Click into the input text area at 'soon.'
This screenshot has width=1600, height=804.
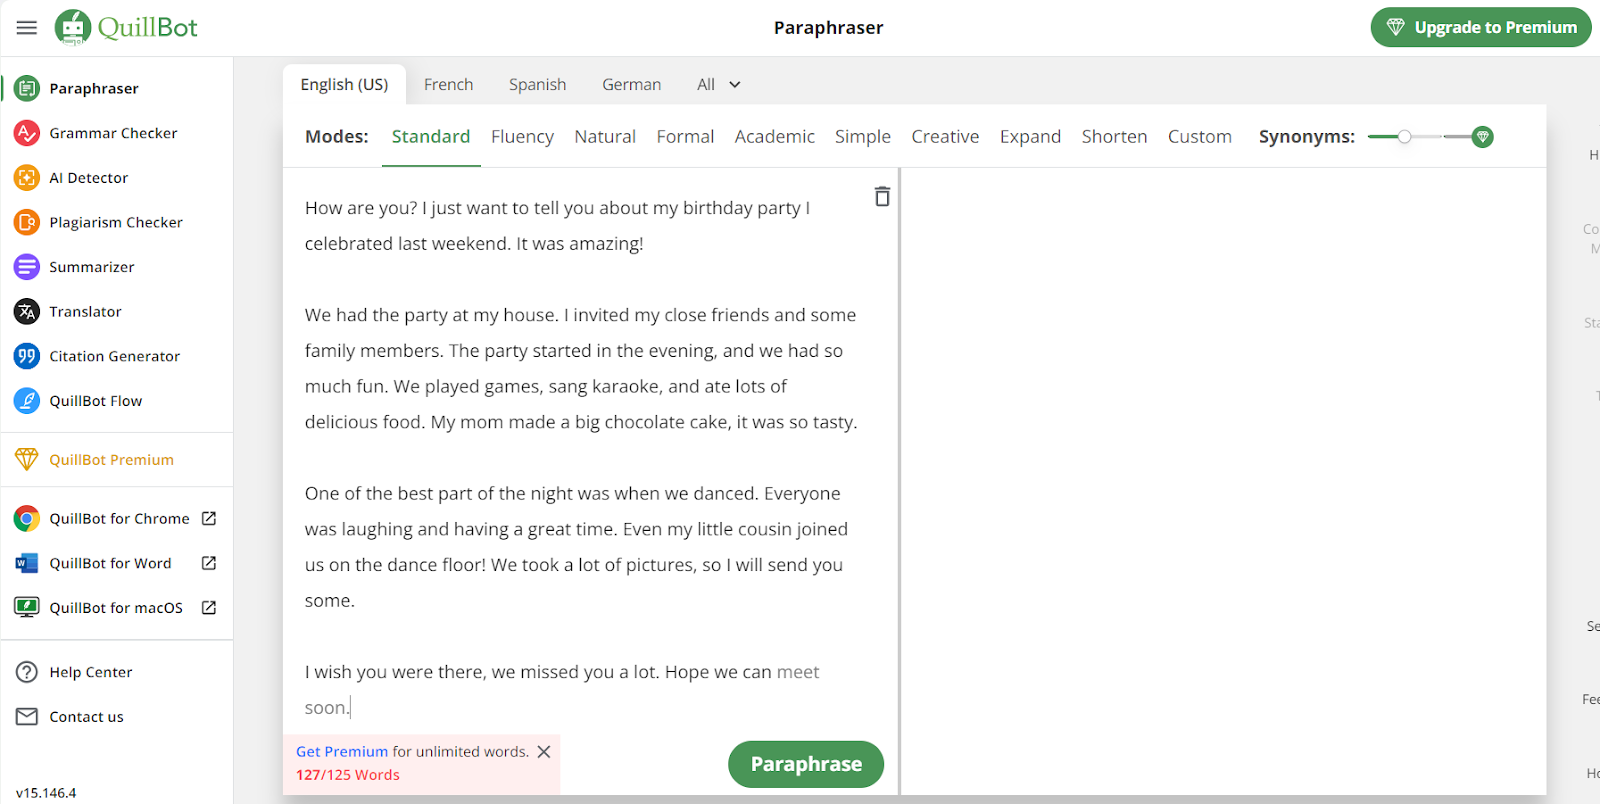point(326,708)
